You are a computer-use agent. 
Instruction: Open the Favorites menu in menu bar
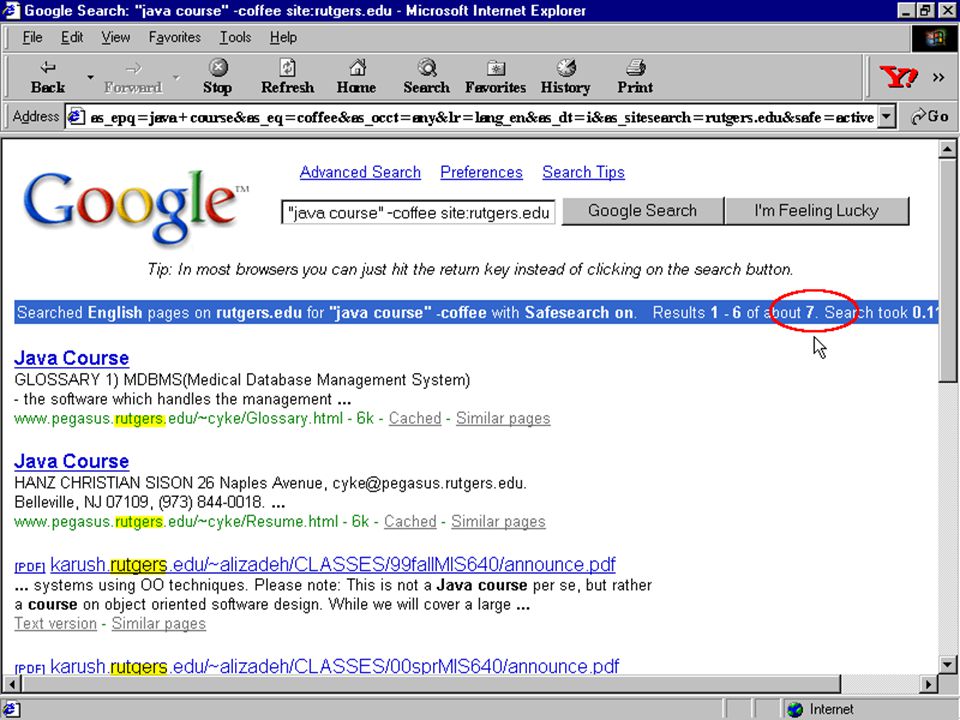tap(174, 37)
